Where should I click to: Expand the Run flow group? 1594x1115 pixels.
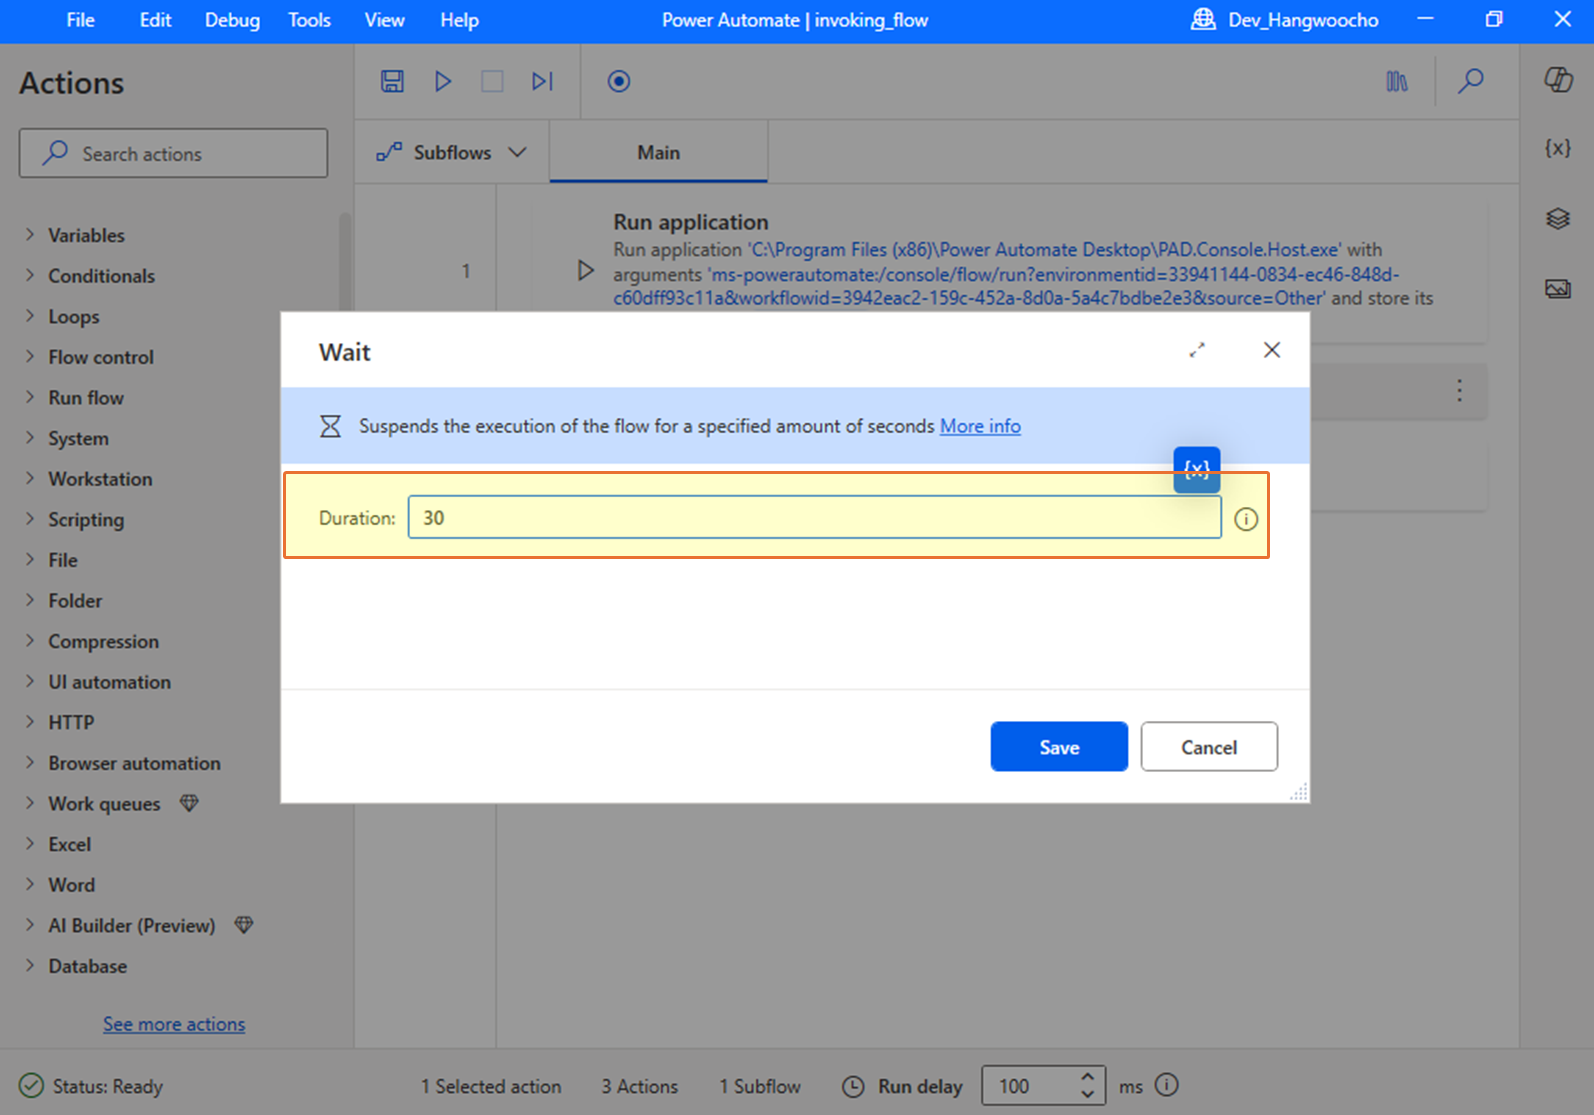click(x=30, y=397)
